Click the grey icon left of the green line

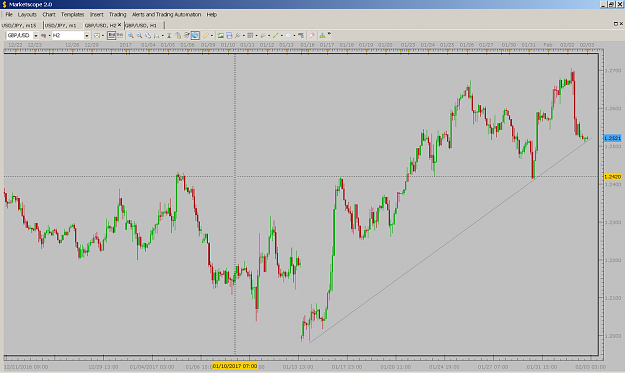tap(263, 35)
